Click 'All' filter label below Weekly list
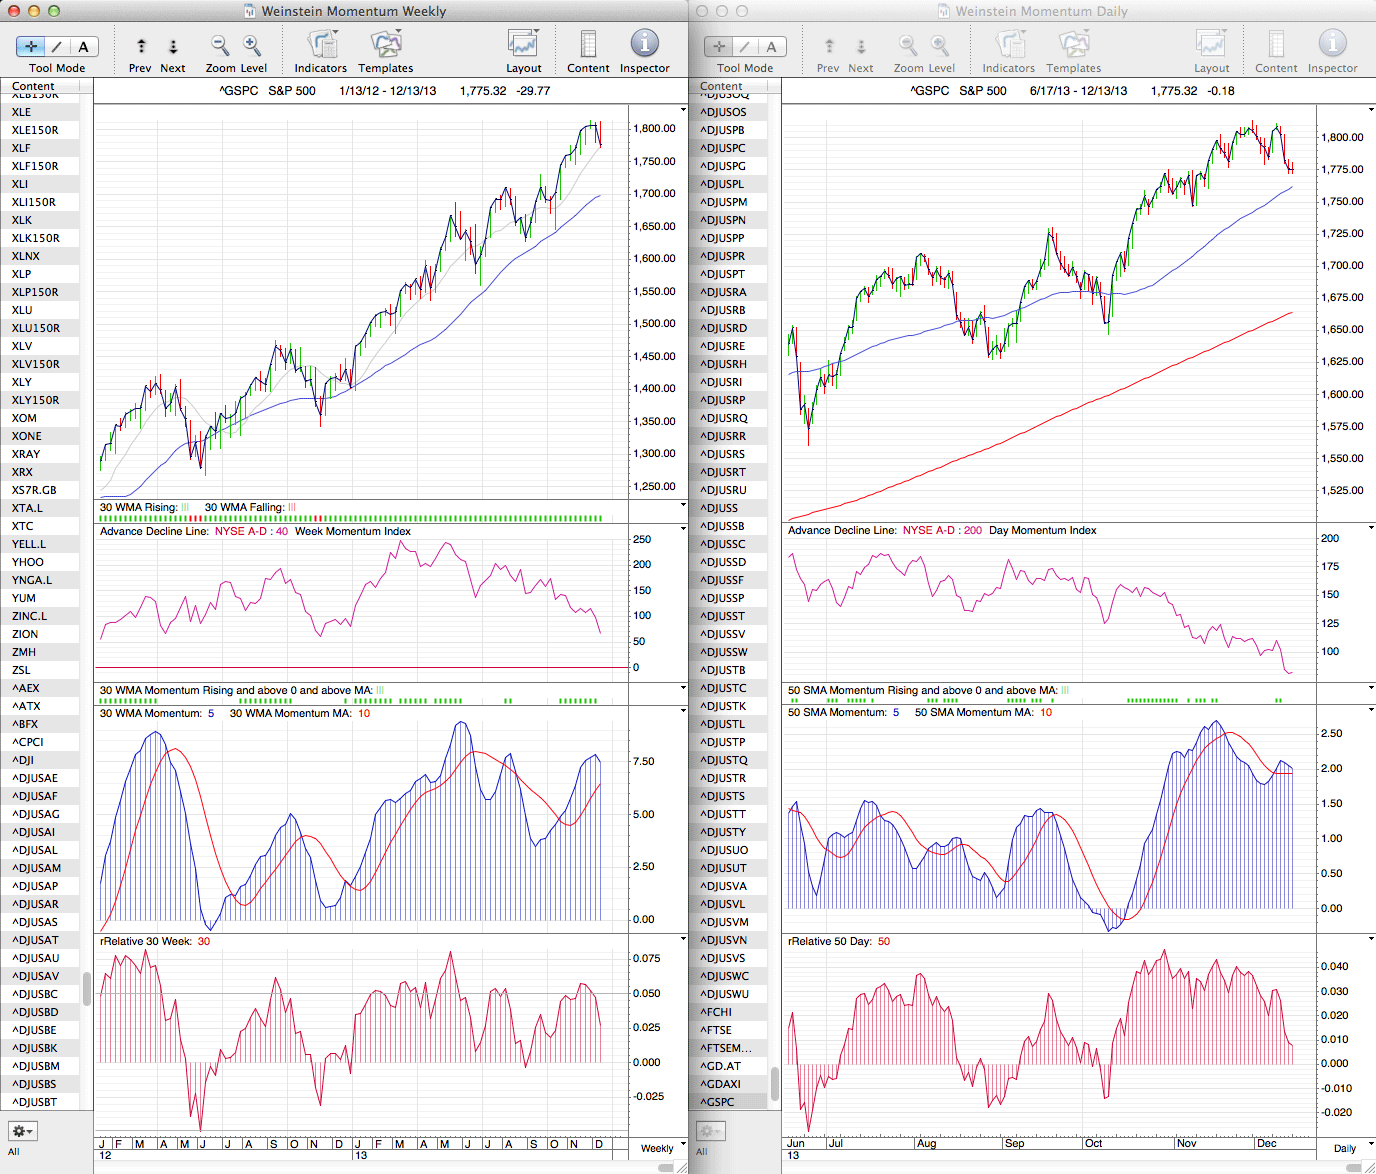Image resolution: width=1376 pixels, height=1174 pixels. click(14, 1152)
